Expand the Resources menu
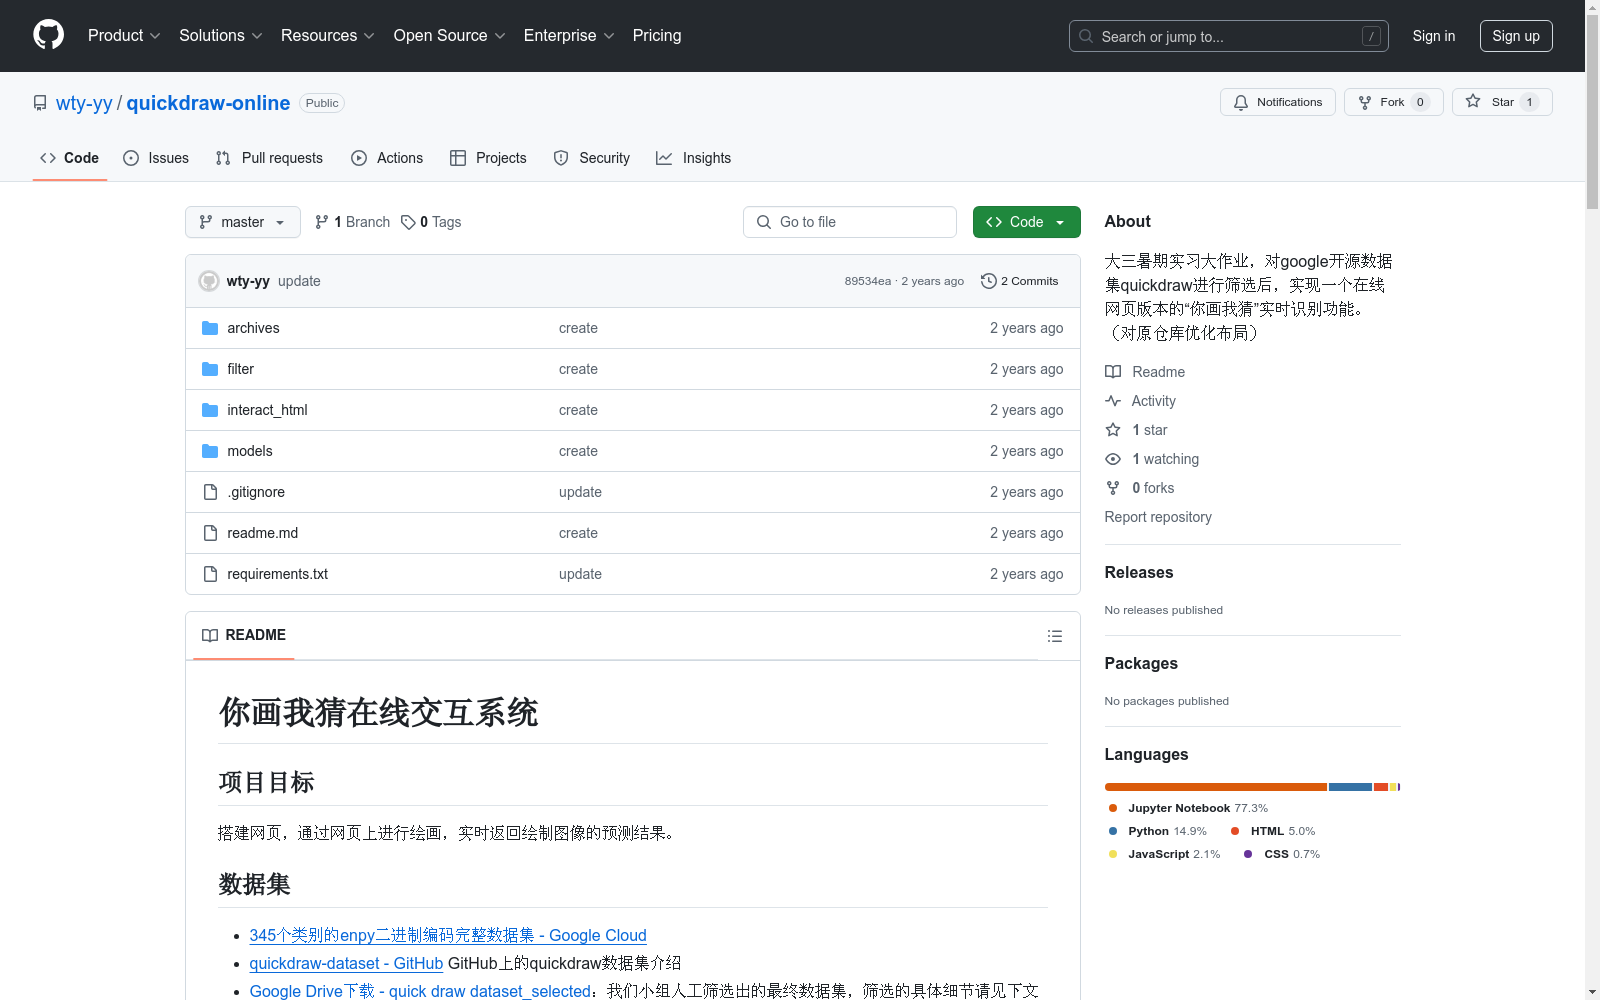 tap(328, 35)
